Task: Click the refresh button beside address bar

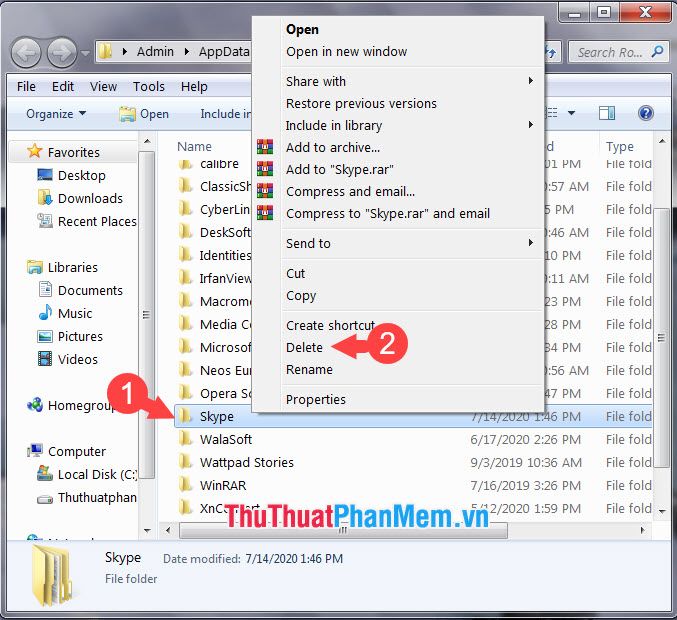Action: coord(553,52)
